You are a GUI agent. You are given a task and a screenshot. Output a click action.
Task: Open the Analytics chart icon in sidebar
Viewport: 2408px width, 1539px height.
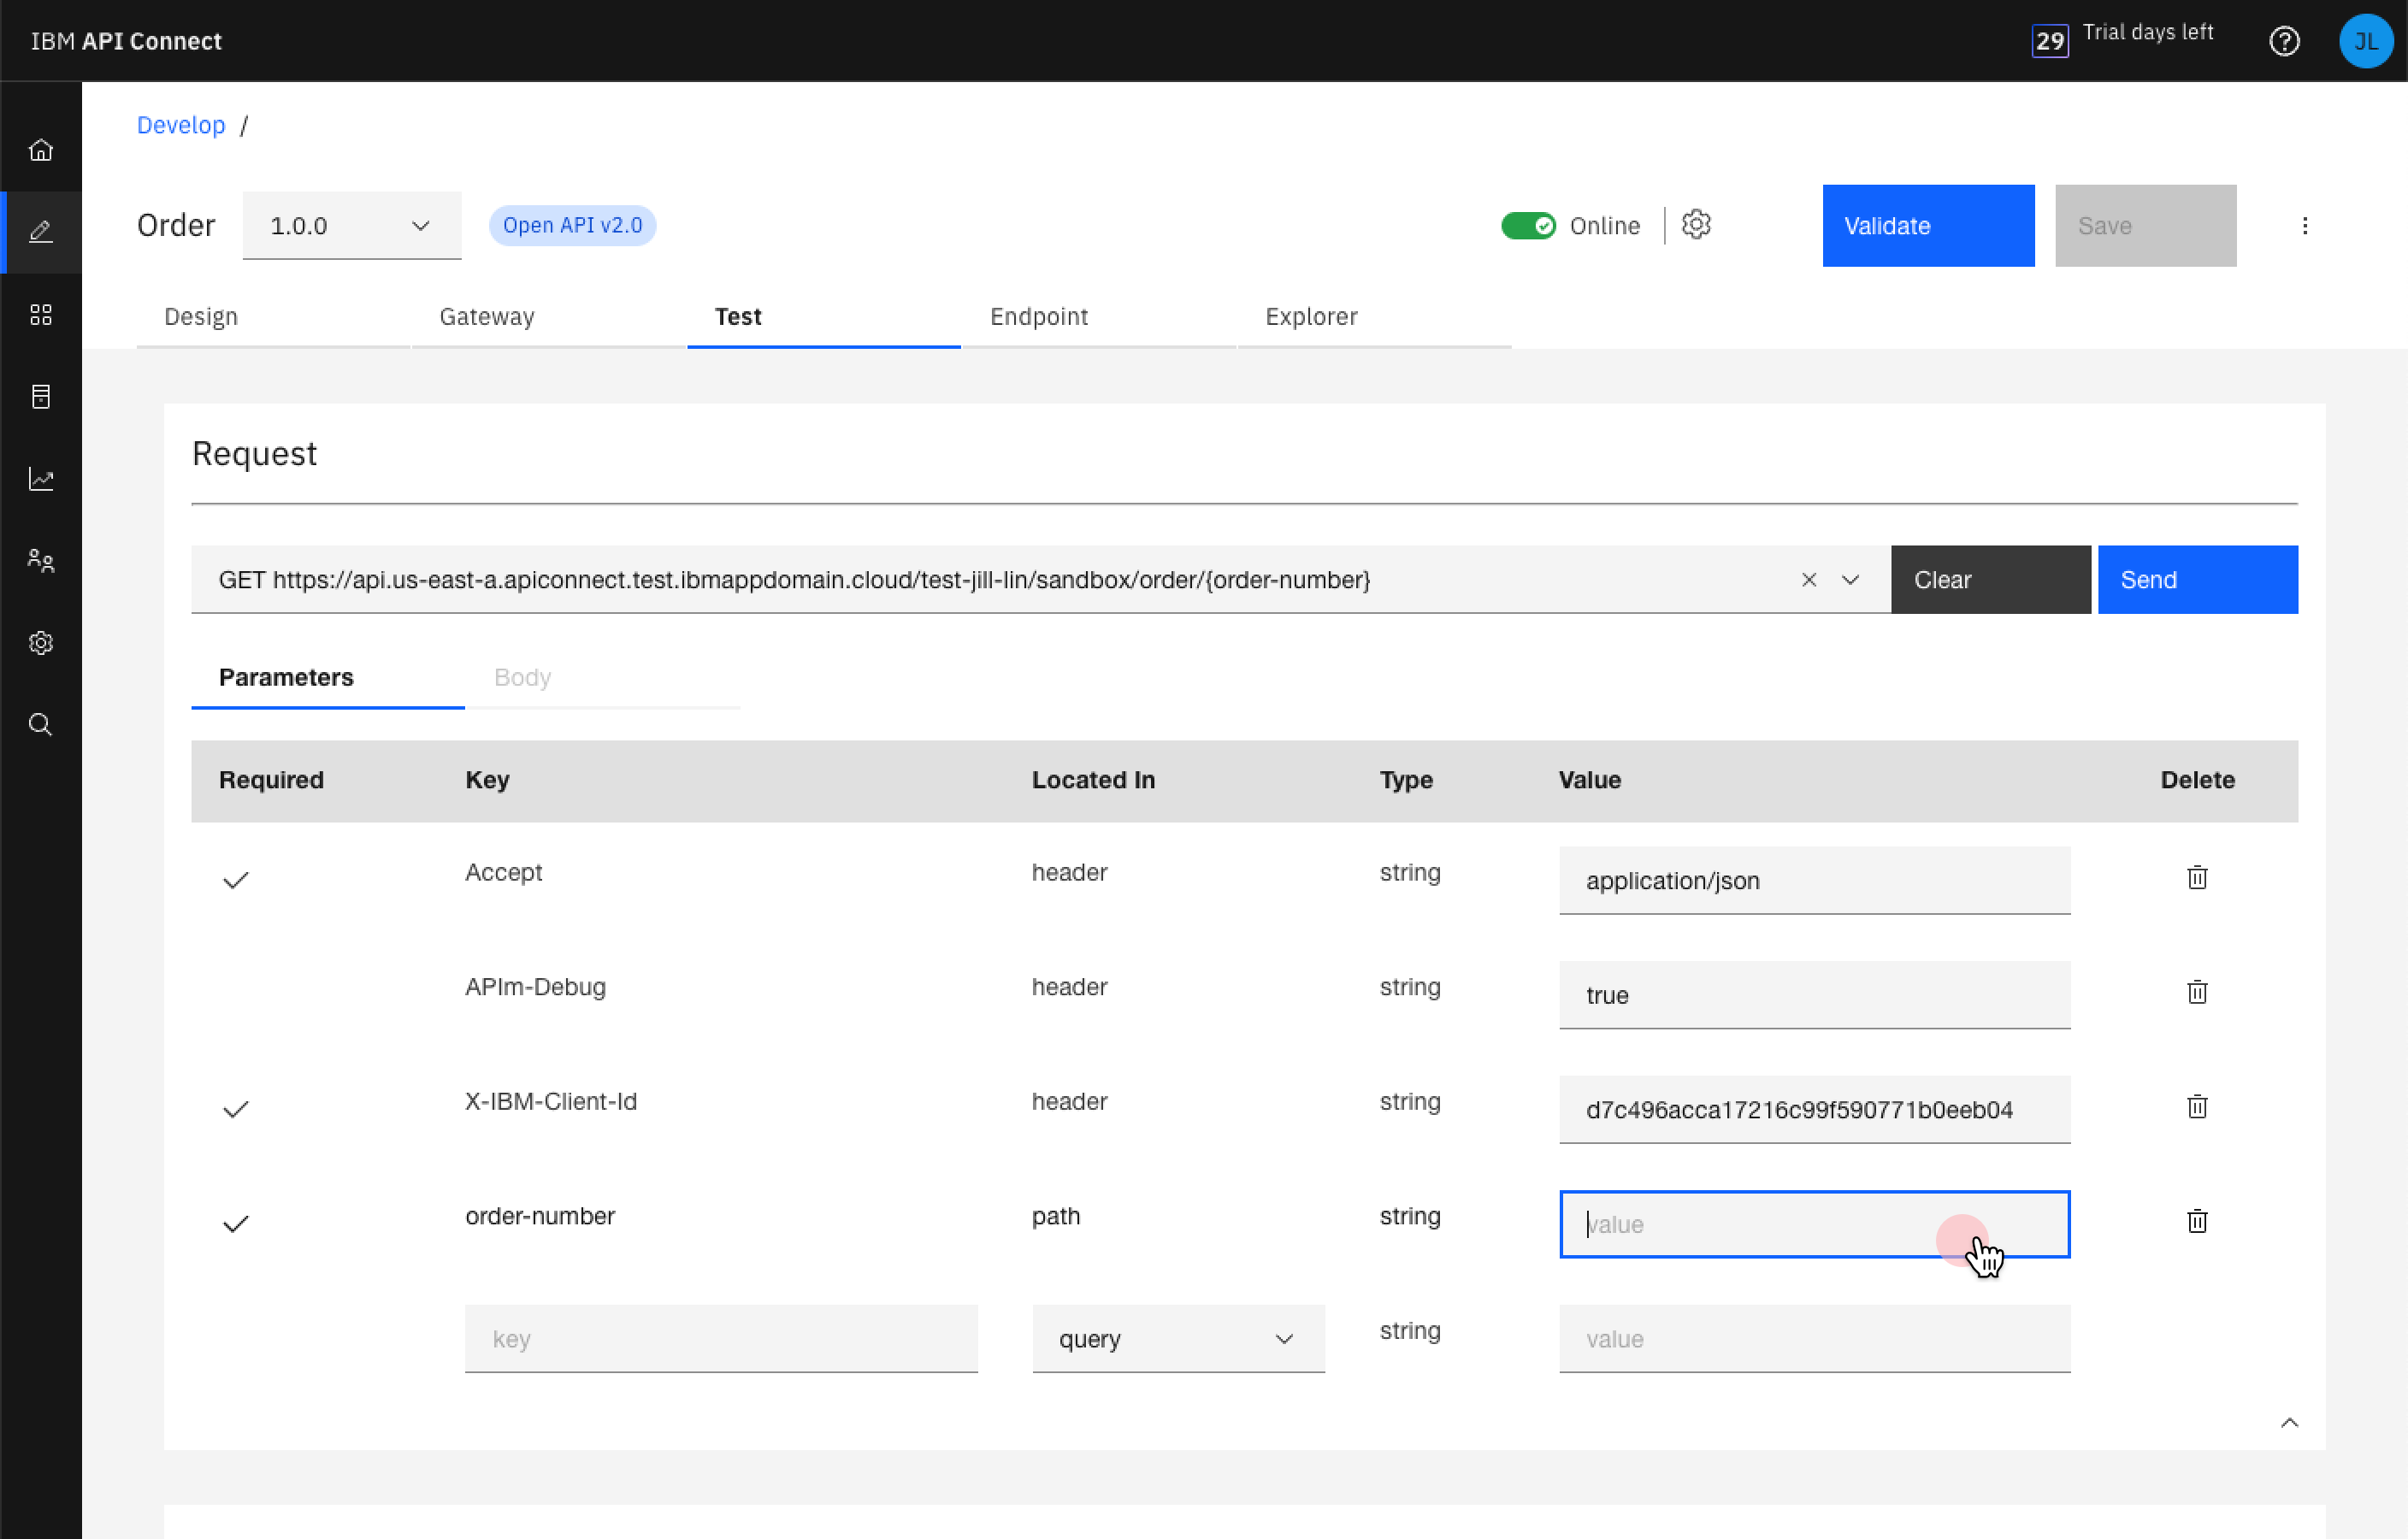pyautogui.click(x=40, y=479)
